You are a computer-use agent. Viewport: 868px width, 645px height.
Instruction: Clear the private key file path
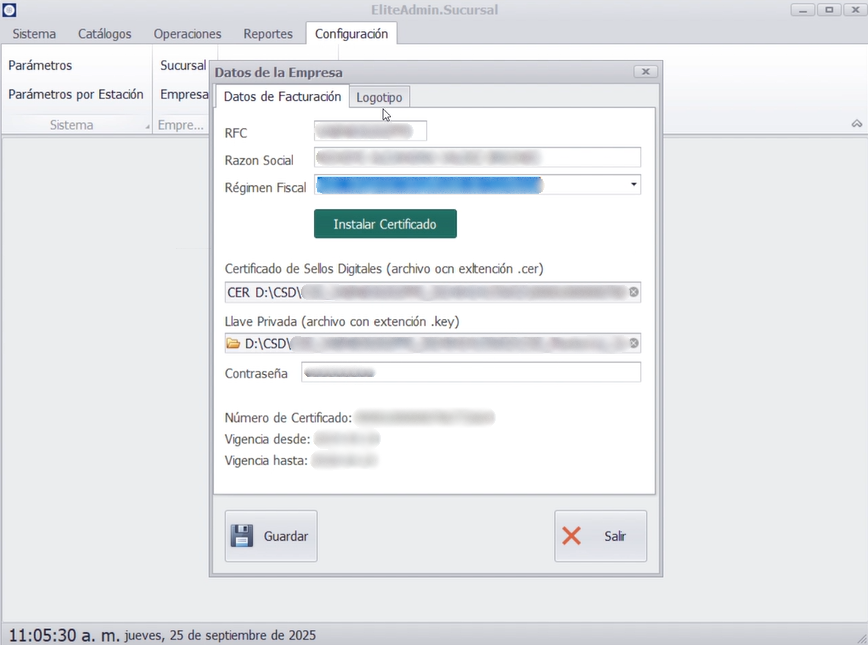coord(633,343)
